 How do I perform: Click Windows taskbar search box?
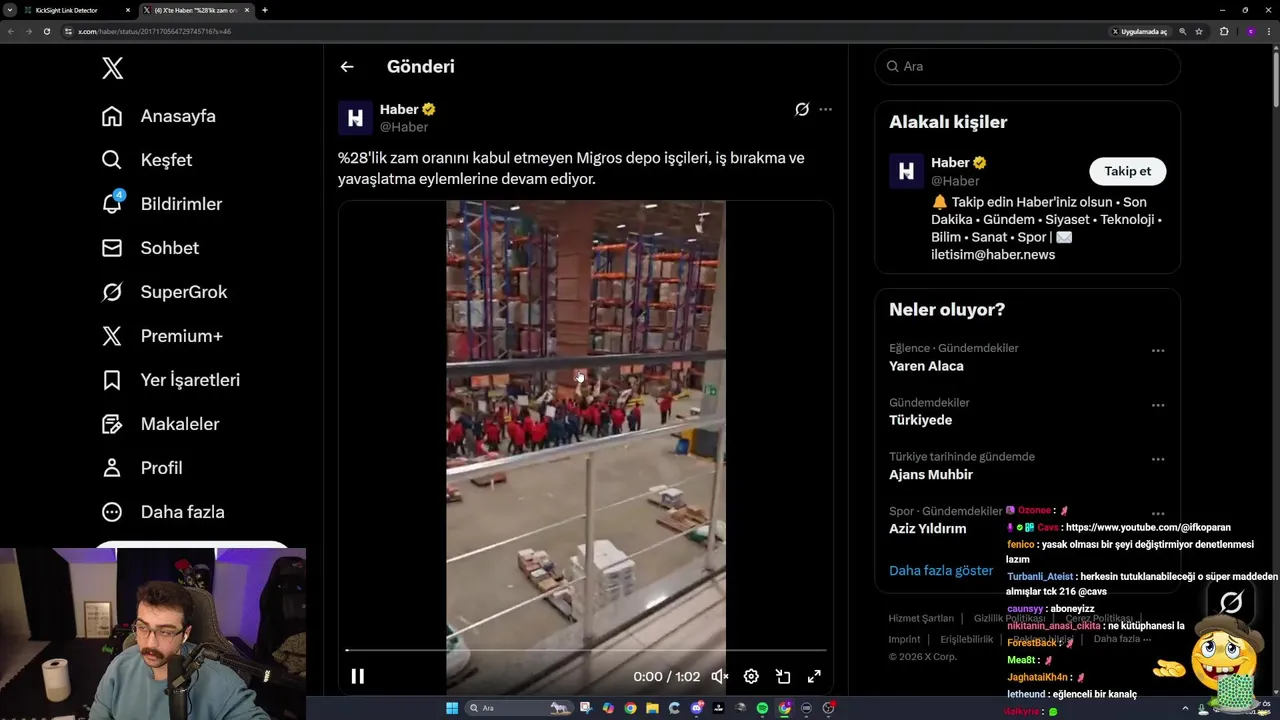coord(519,708)
